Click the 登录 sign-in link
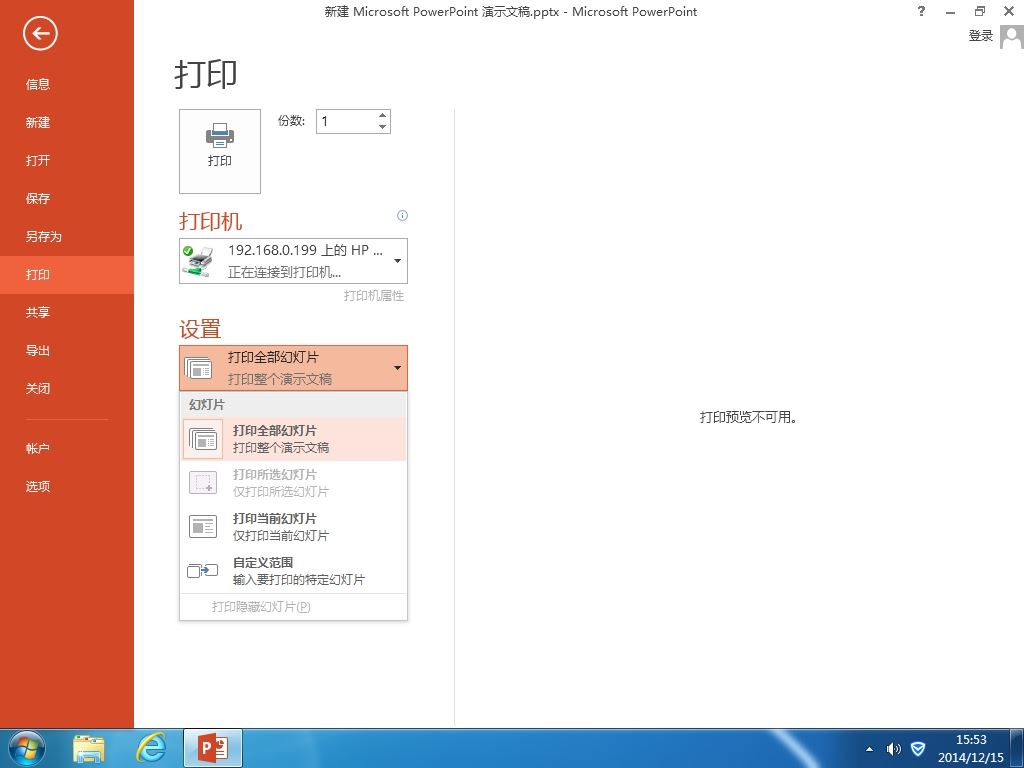The width and height of the screenshot is (1024, 768). (x=980, y=36)
